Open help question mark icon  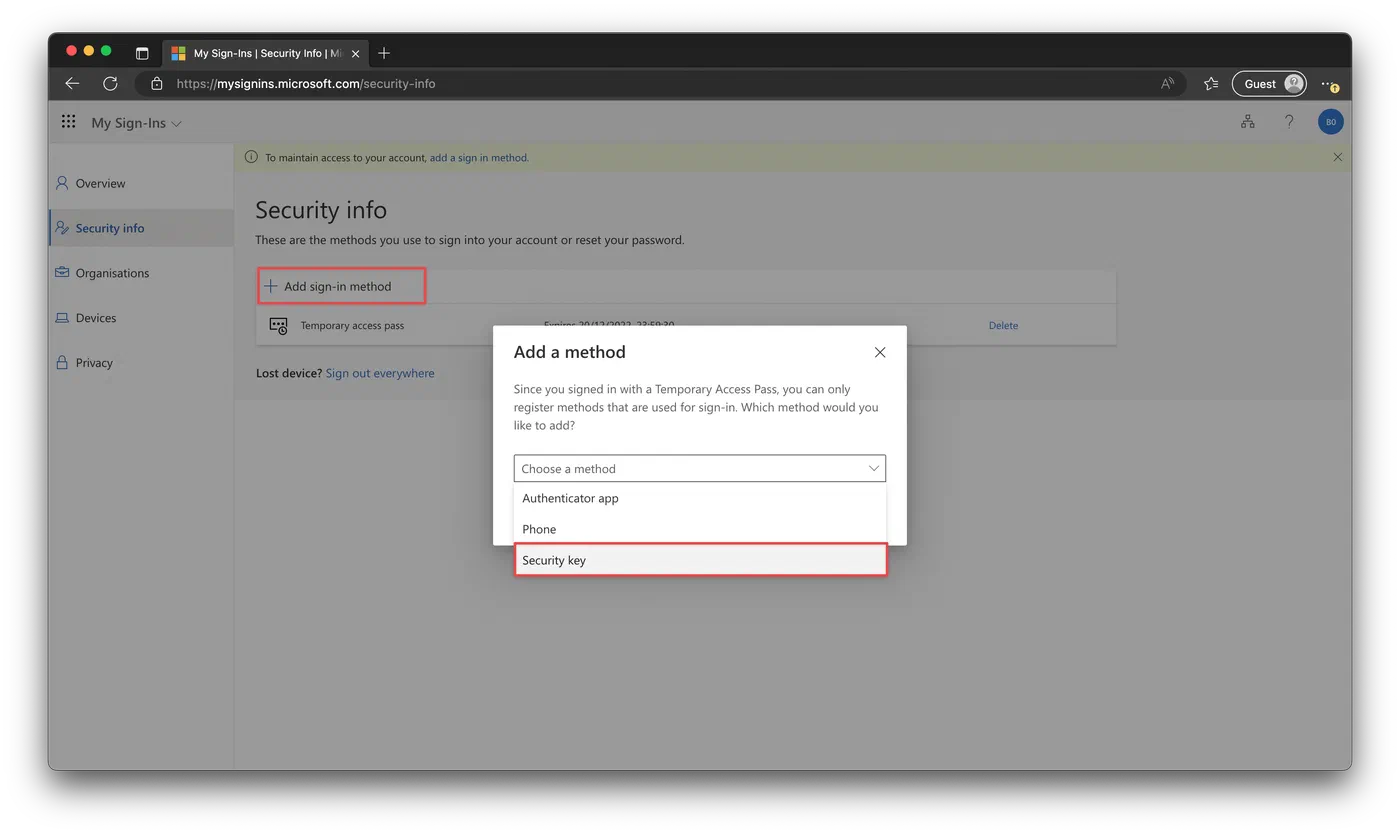pyautogui.click(x=1289, y=122)
